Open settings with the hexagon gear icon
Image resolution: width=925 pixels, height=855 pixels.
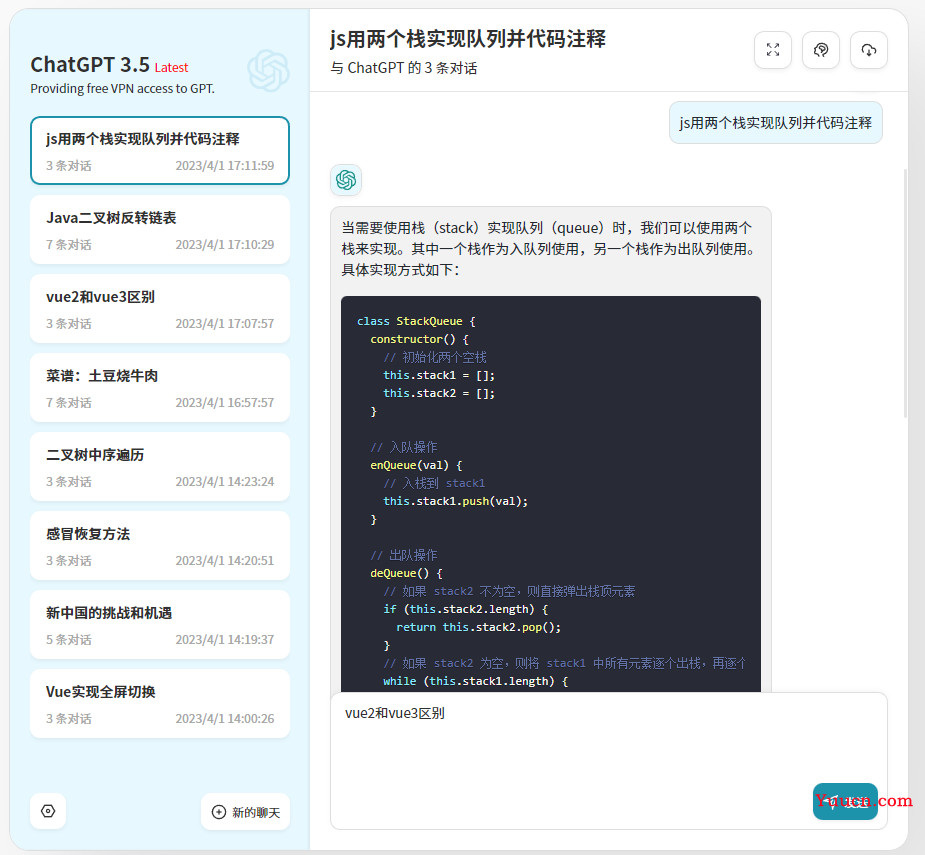pos(48,811)
